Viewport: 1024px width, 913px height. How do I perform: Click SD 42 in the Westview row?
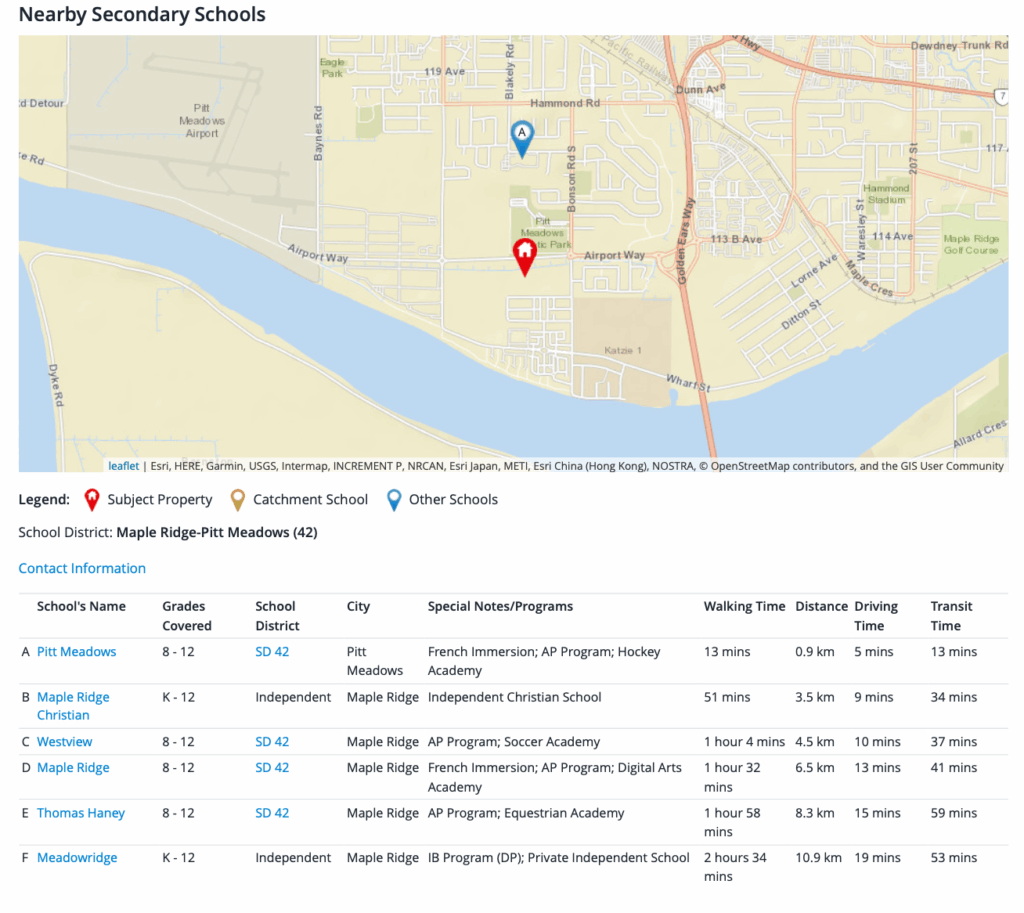pyautogui.click(x=272, y=742)
